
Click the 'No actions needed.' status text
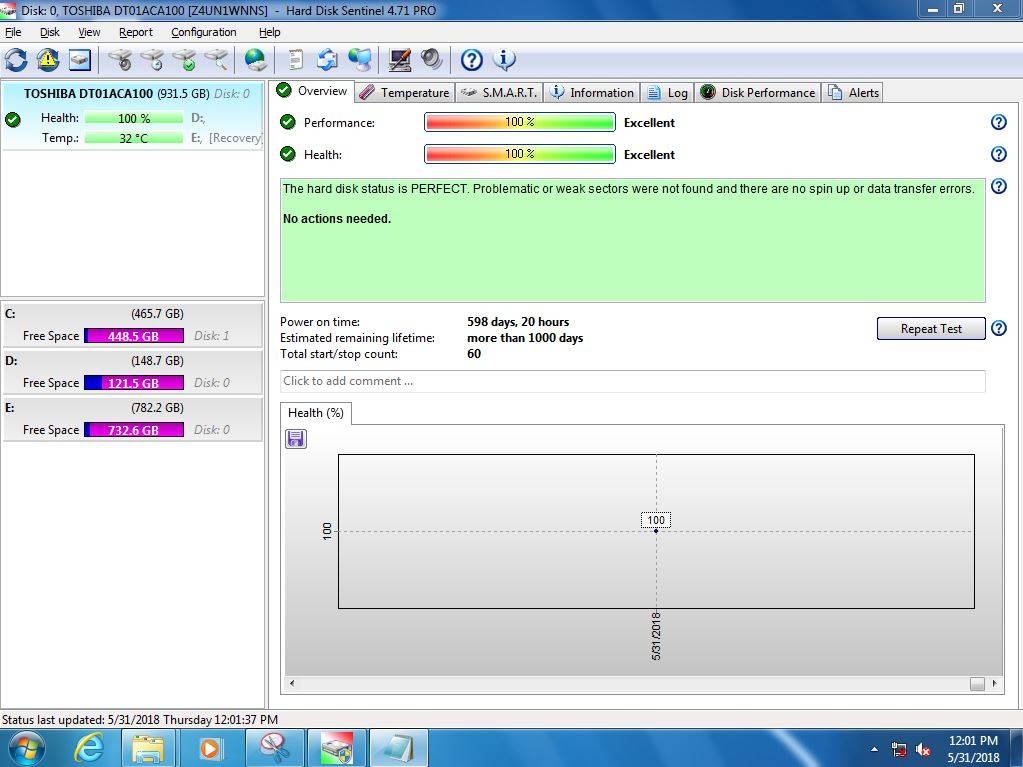(x=337, y=219)
